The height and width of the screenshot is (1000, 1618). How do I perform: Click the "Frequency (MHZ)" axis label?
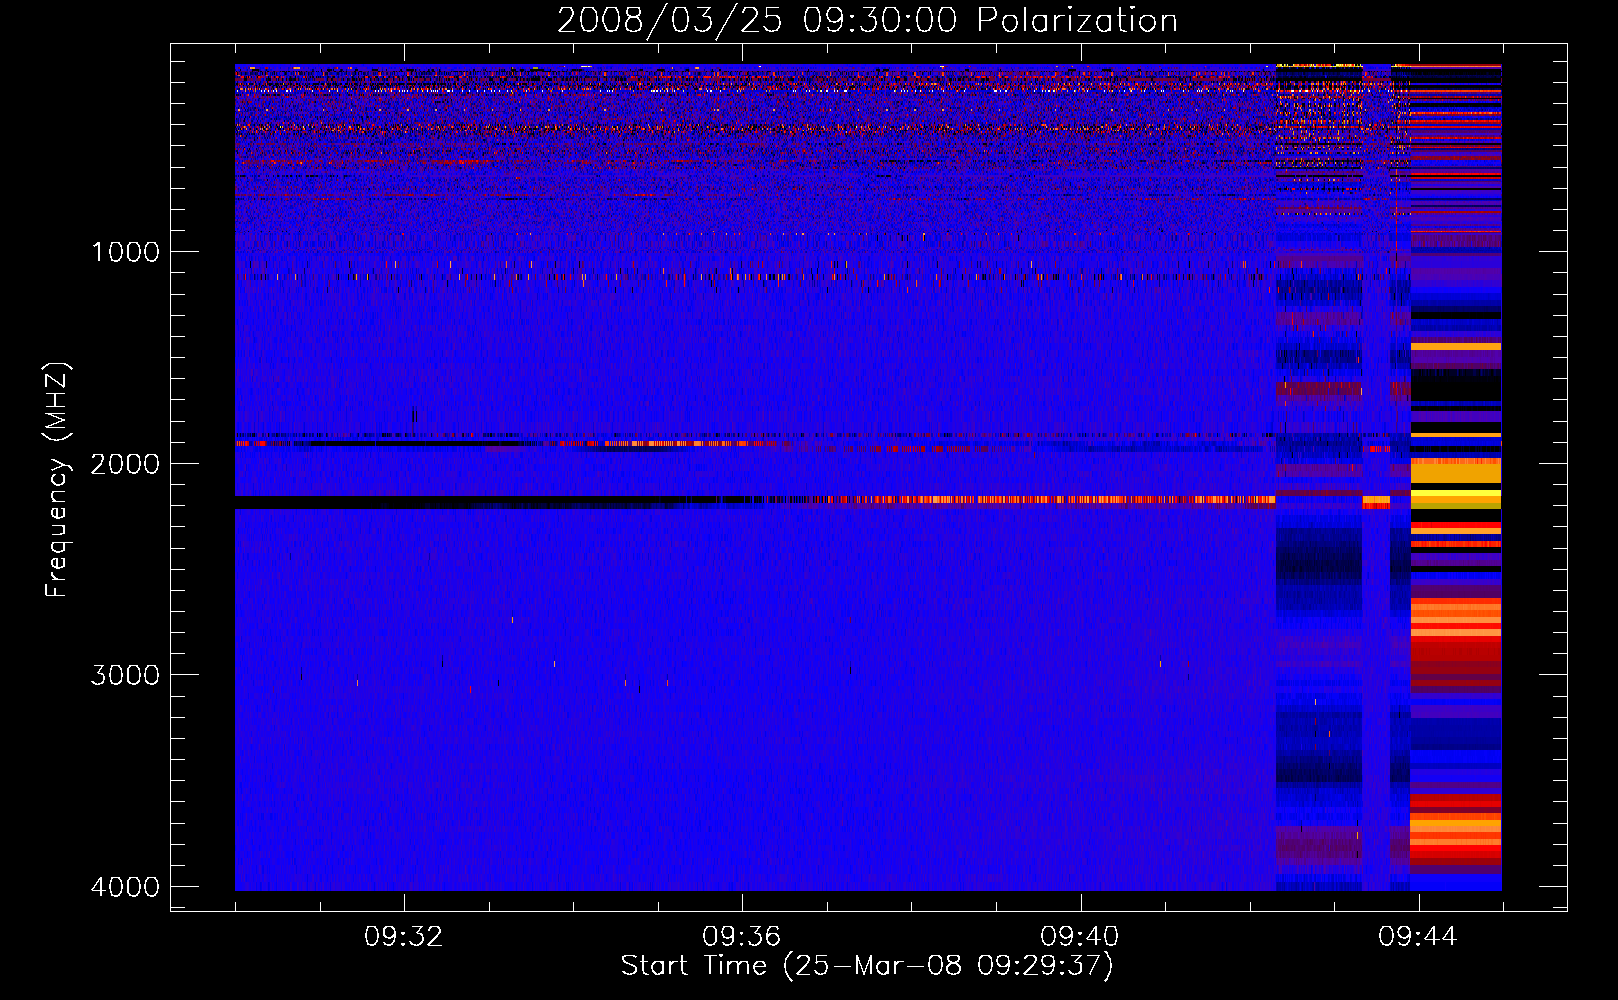(58, 479)
